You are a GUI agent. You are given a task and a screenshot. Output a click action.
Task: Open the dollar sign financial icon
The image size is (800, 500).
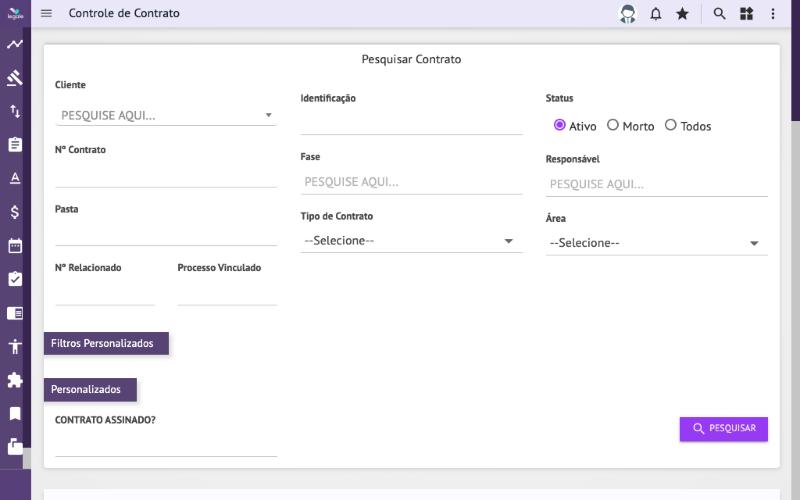click(x=15, y=212)
